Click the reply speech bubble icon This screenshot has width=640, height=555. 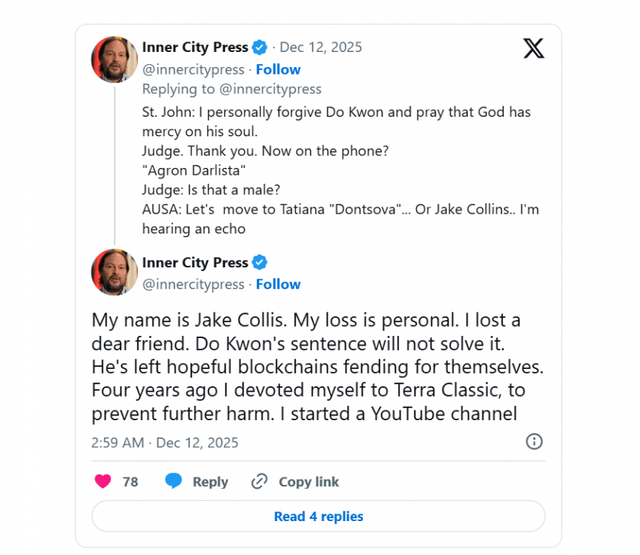[x=174, y=481]
